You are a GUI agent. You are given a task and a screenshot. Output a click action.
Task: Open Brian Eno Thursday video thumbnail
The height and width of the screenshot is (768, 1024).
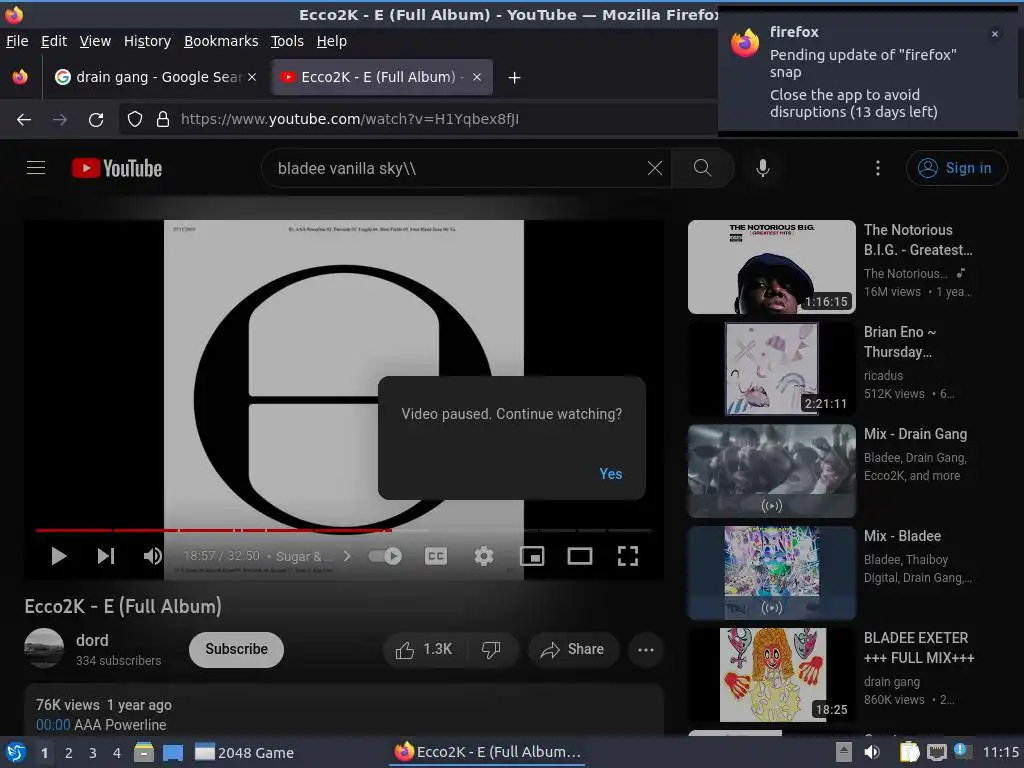tap(771, 368)
